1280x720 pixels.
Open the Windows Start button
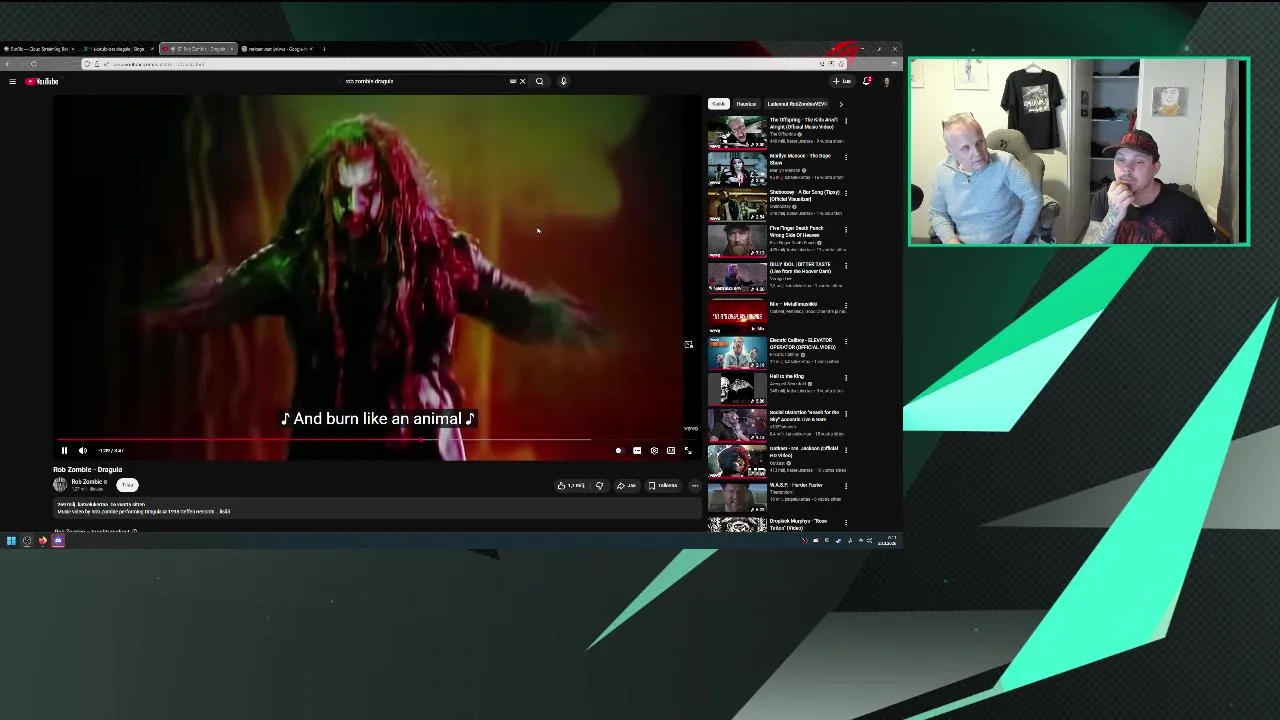(x=11, y=541)
